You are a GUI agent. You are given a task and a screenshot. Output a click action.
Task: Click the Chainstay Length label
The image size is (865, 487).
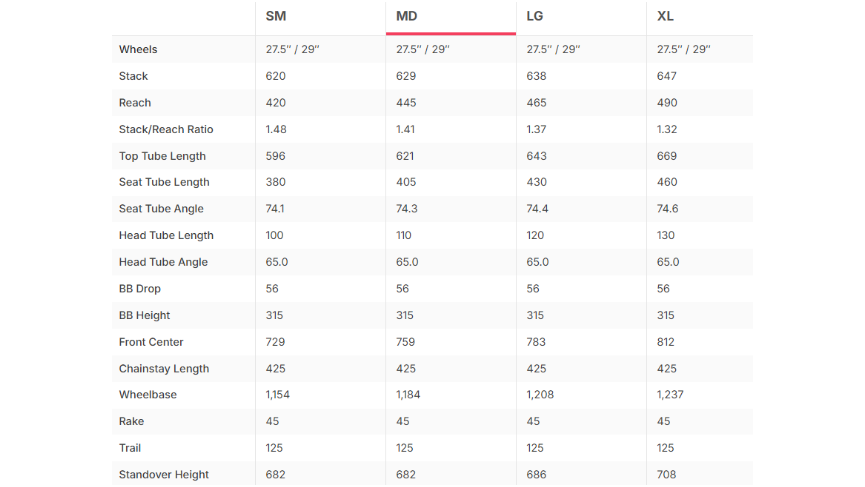pyautogui.click(x=164, y=368)
